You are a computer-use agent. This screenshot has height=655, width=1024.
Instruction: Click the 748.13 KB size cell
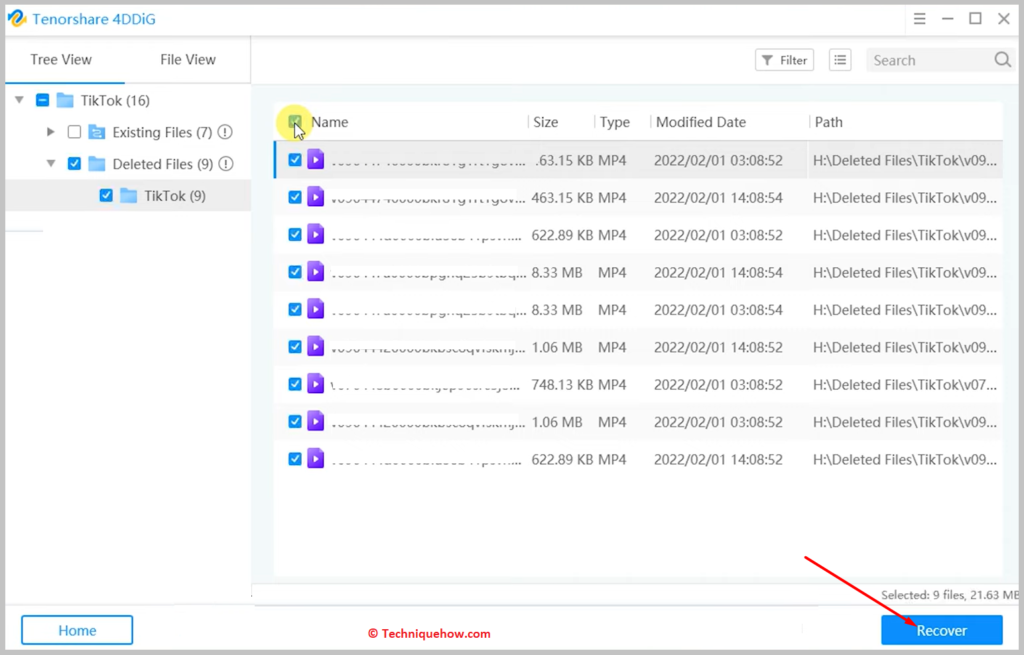[x=562, y=385]
